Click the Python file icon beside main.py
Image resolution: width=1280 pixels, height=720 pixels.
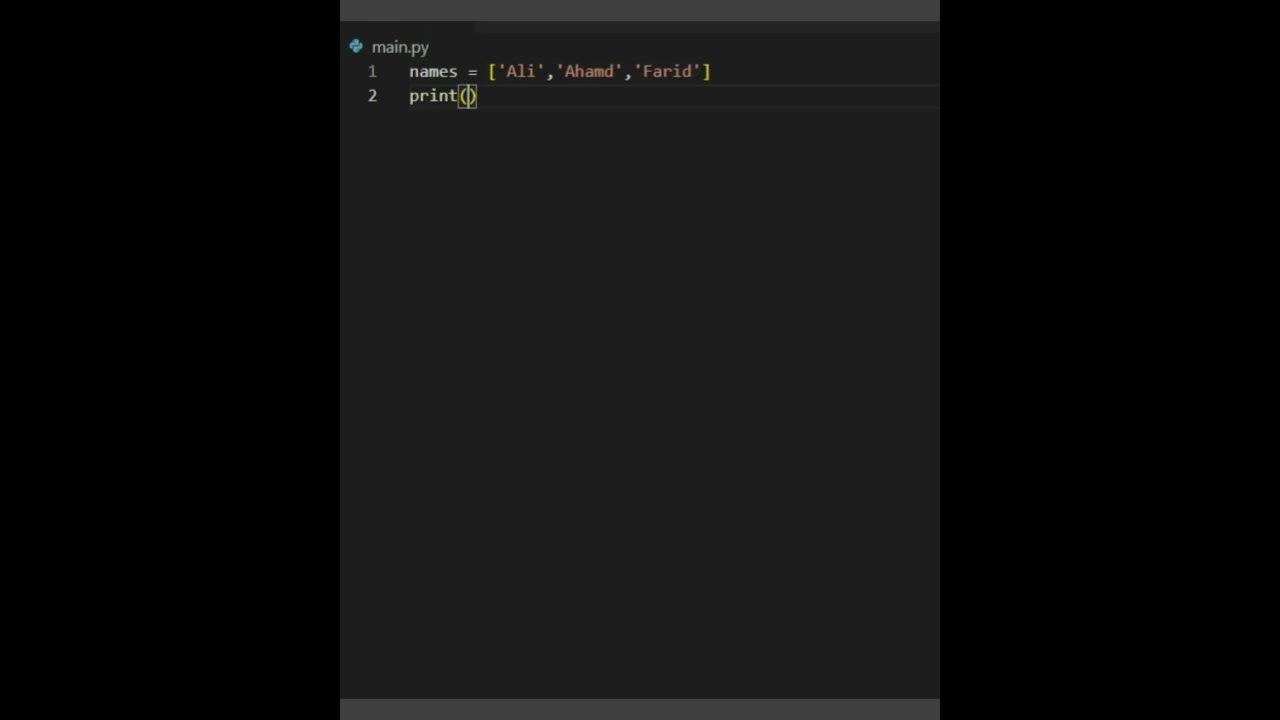pyautogui.click(x=356, y=46)
